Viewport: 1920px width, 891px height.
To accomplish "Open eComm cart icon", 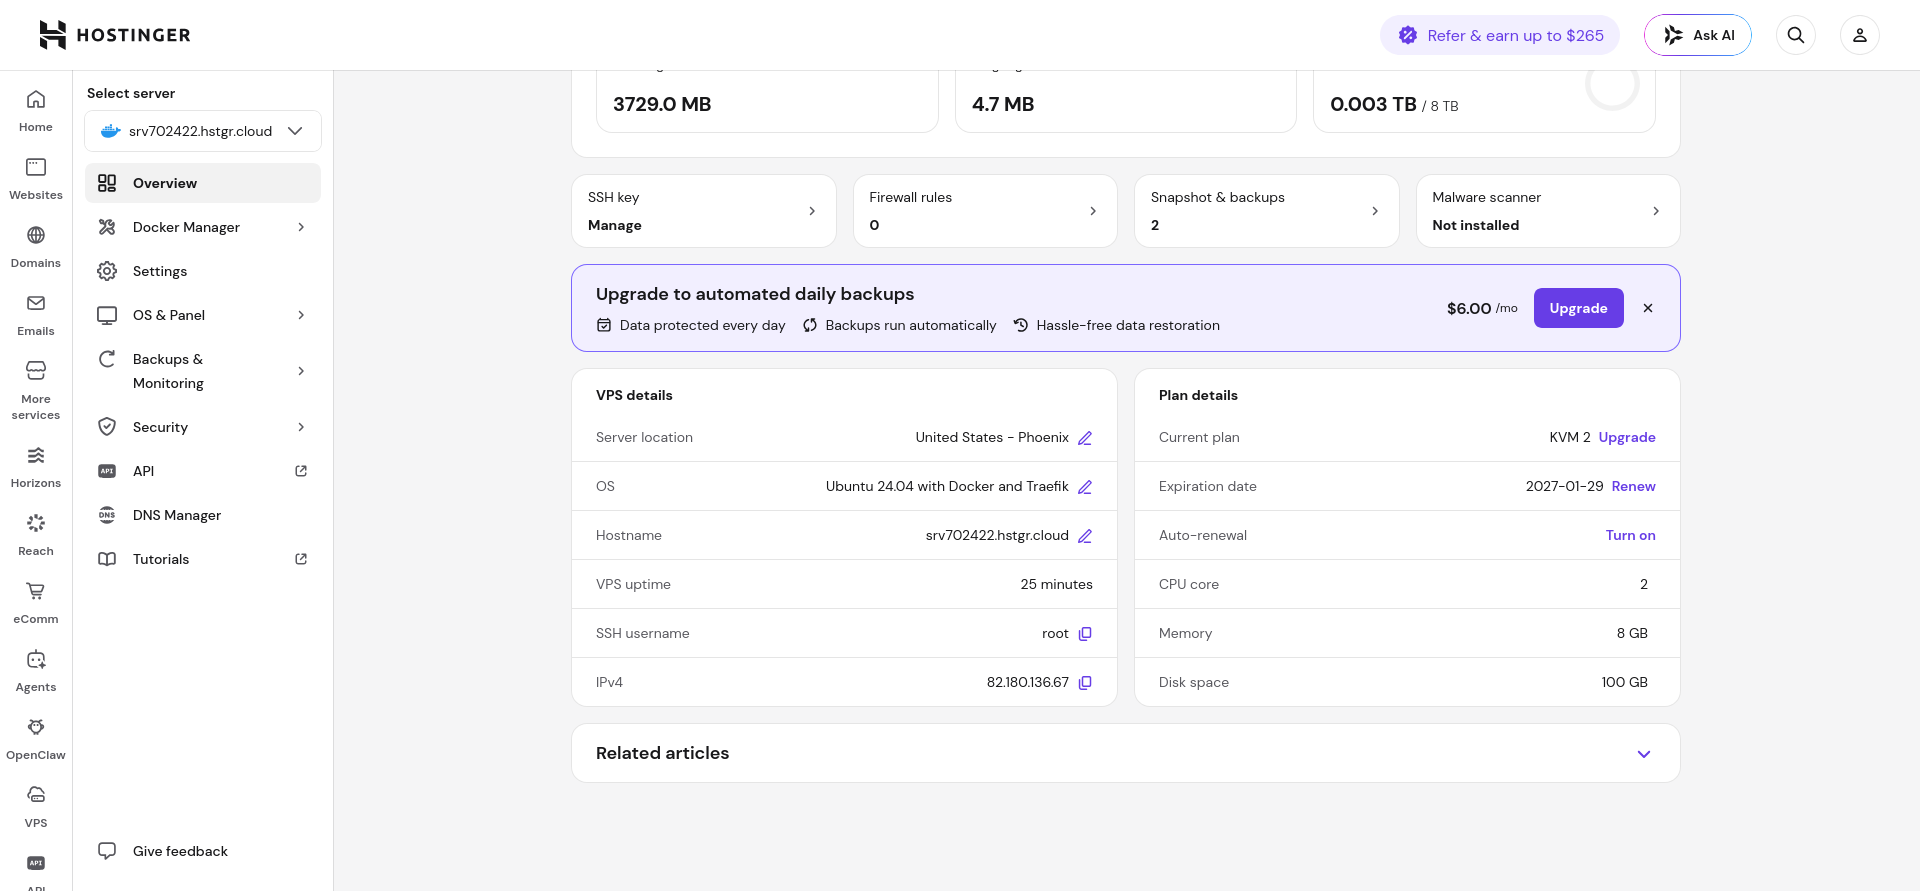I will [x=36, y=591].
